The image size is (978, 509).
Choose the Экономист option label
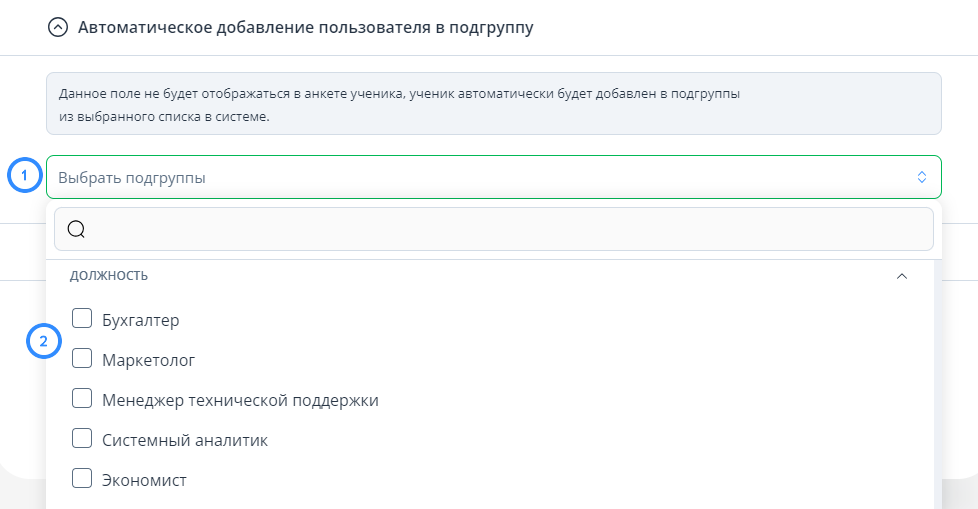(144, 480)
